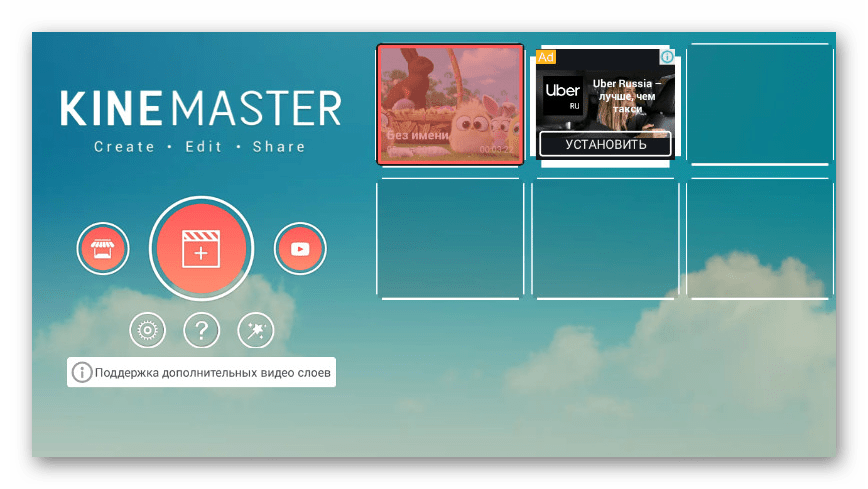Open the YouTube channel icon
The height and width of the screenshot is (489, 868).
pos(300,249)
